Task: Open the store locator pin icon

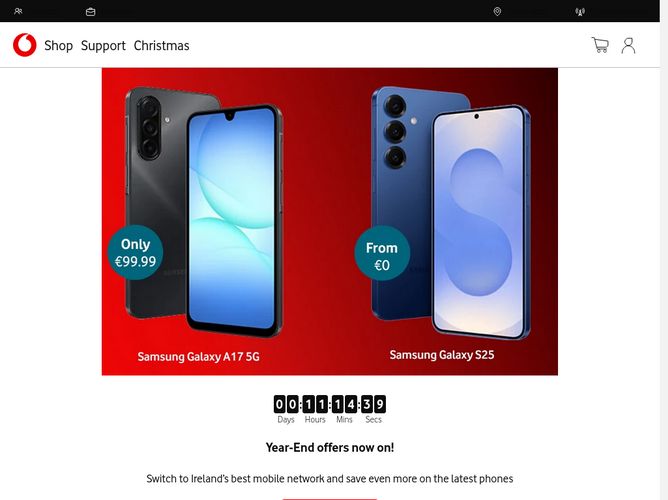Action: (x=497, y=11)
